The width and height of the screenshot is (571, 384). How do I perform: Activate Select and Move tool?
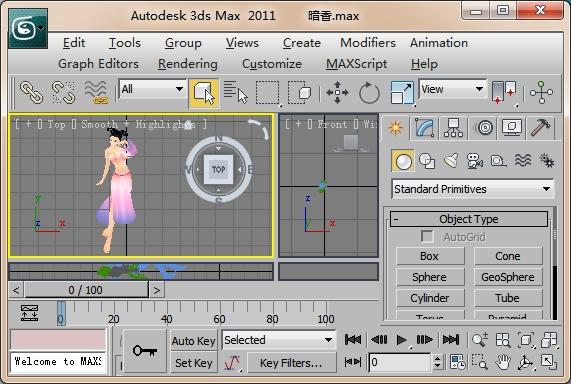pyautogui.click(x=337, y=93)
